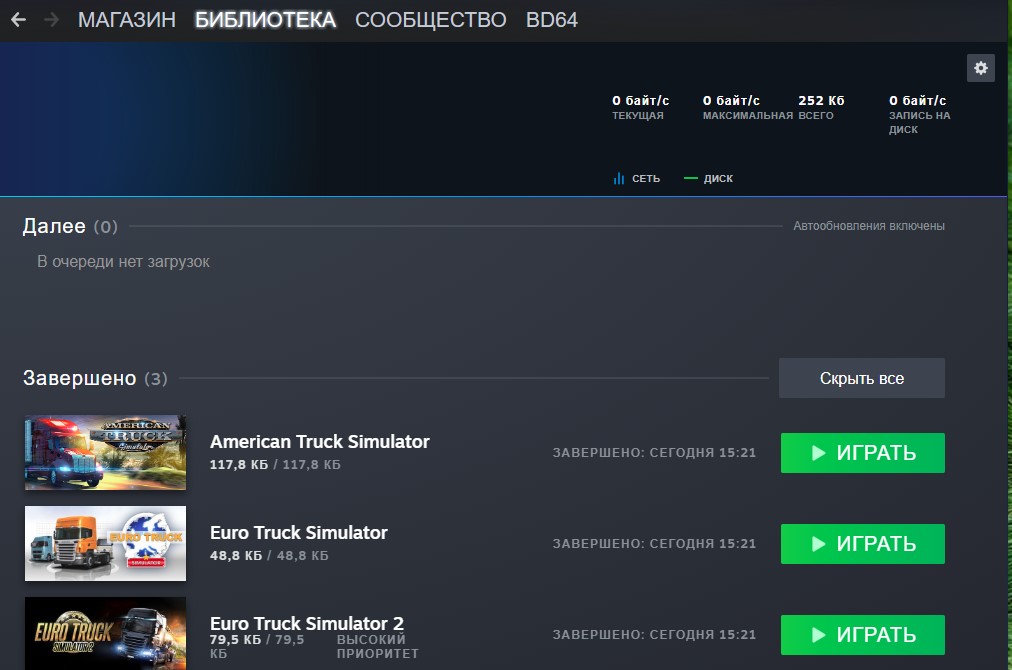Go back with the left arrow
Screen dimensions: 1012x670
pyautogui.click(x=18, y=20)
